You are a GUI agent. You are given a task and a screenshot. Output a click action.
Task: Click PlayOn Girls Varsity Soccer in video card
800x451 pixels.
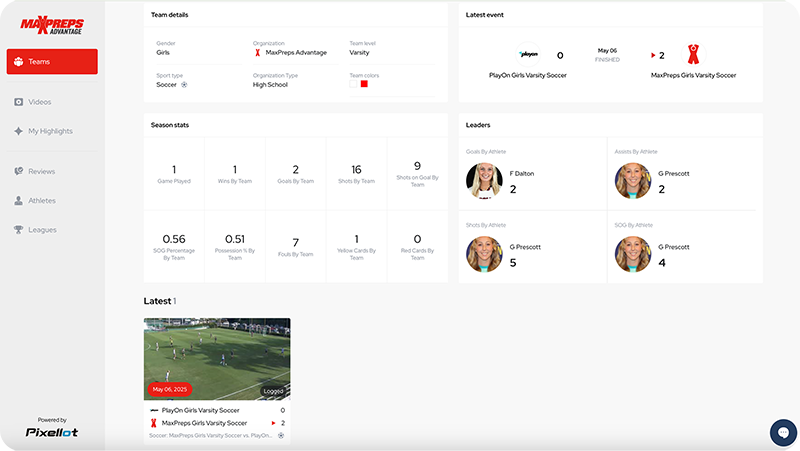tap(201, 410)
